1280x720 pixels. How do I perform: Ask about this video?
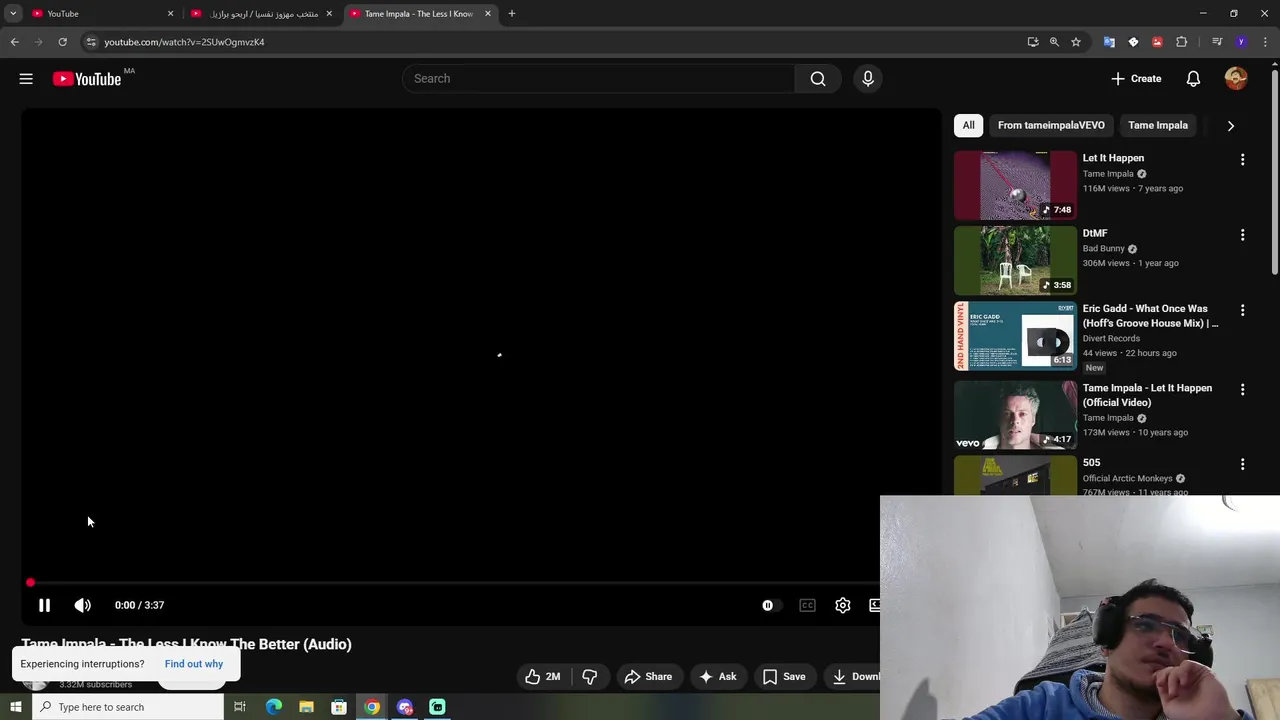718,677
